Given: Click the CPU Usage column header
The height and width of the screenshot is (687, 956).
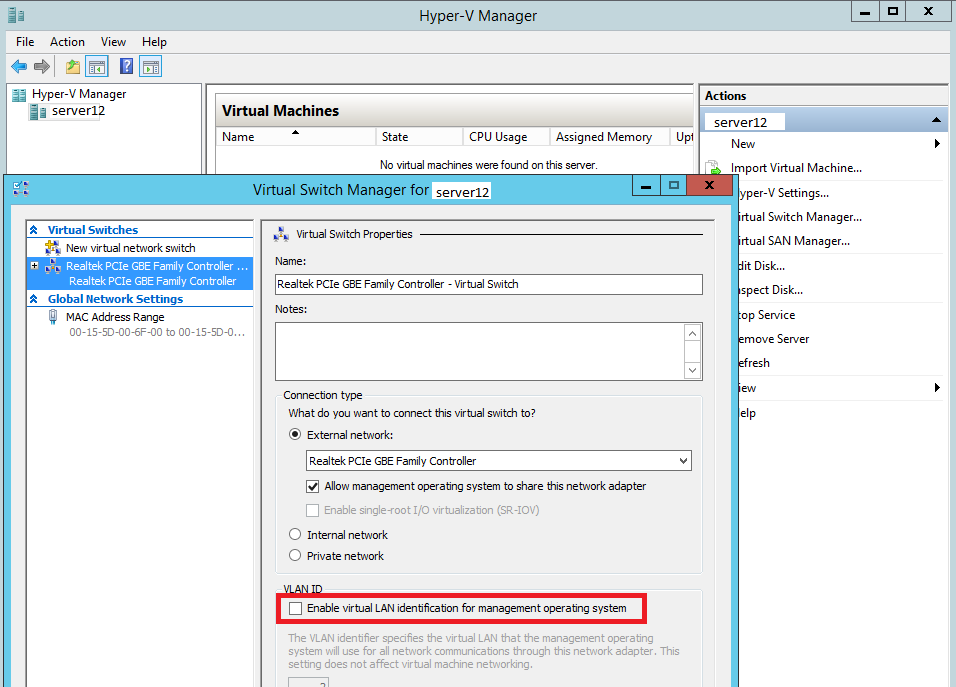Looking at the screenshot, I should (x=506, y=137).
